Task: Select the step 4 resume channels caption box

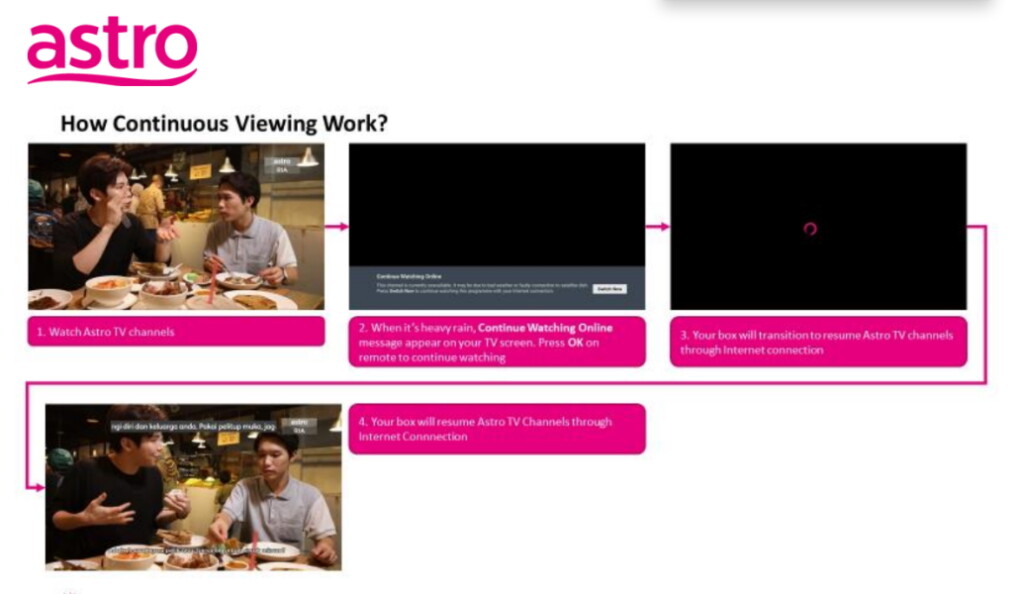Action: pos(496,429)
